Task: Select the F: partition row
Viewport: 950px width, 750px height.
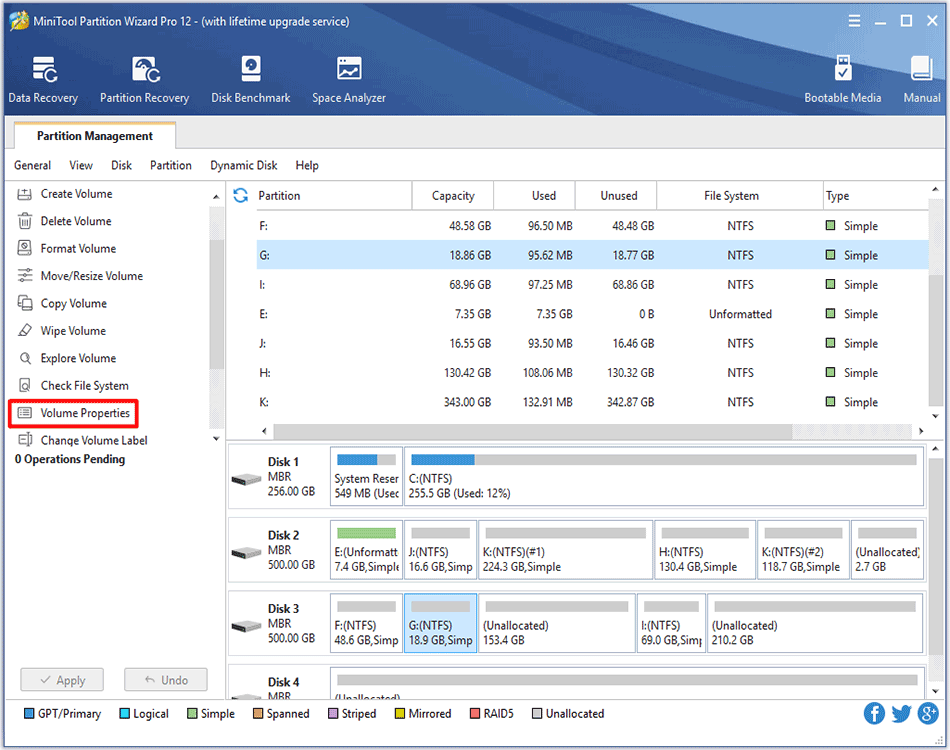Action: 593,226
